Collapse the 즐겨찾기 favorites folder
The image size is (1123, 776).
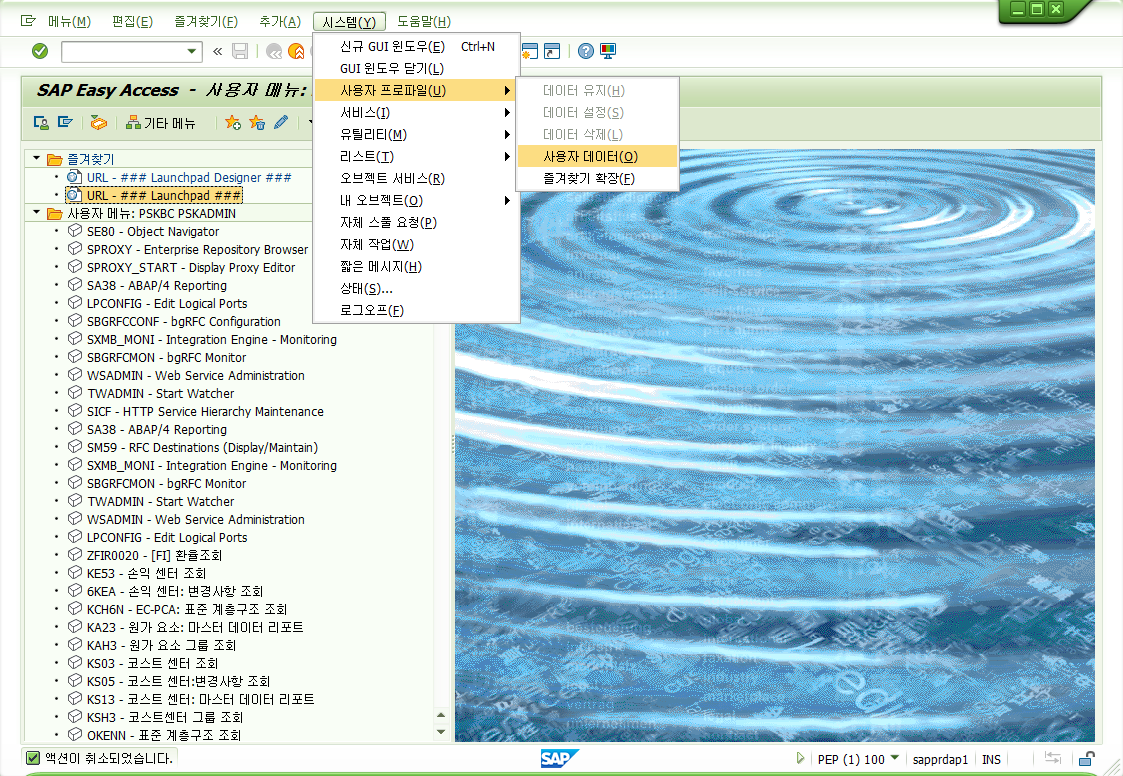pos(37,159)
